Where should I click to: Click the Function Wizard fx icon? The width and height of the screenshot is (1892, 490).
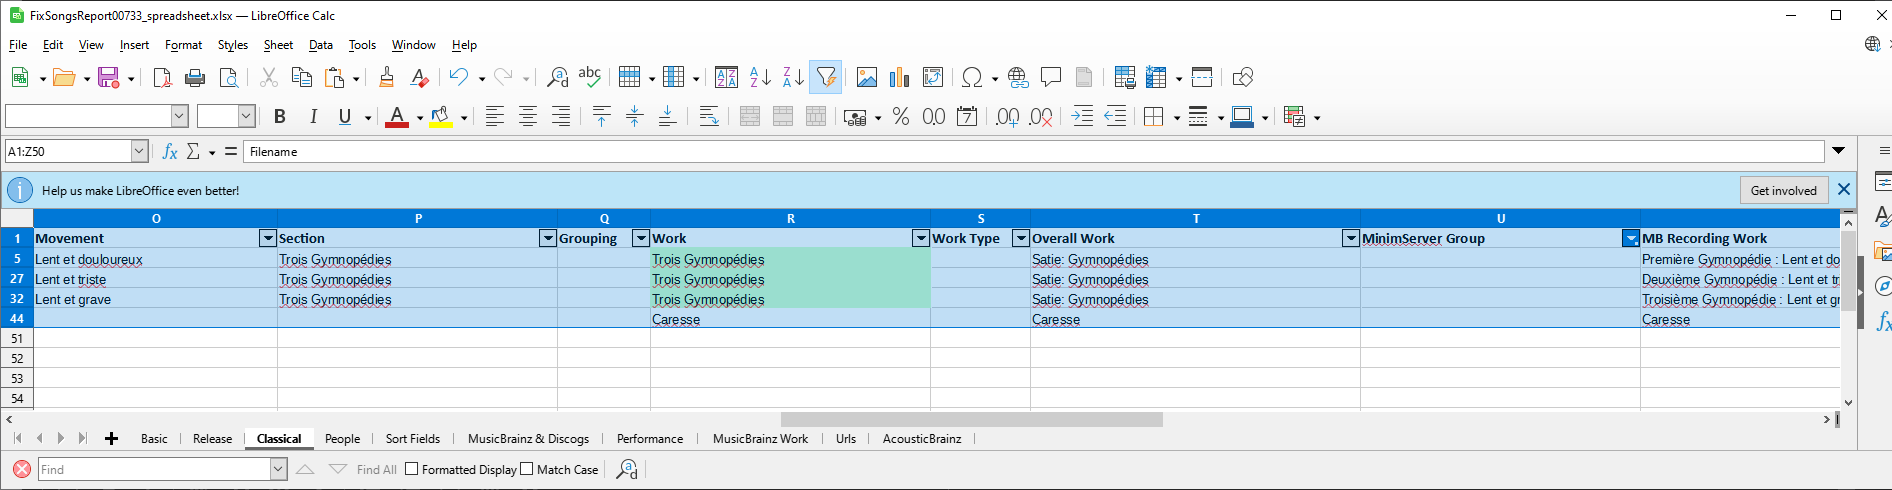[170, 151]
